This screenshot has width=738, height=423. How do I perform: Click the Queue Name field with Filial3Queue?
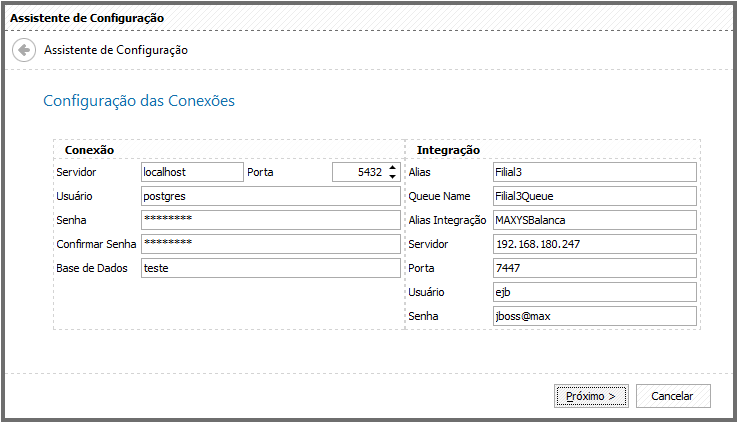[x=595, y=196]
